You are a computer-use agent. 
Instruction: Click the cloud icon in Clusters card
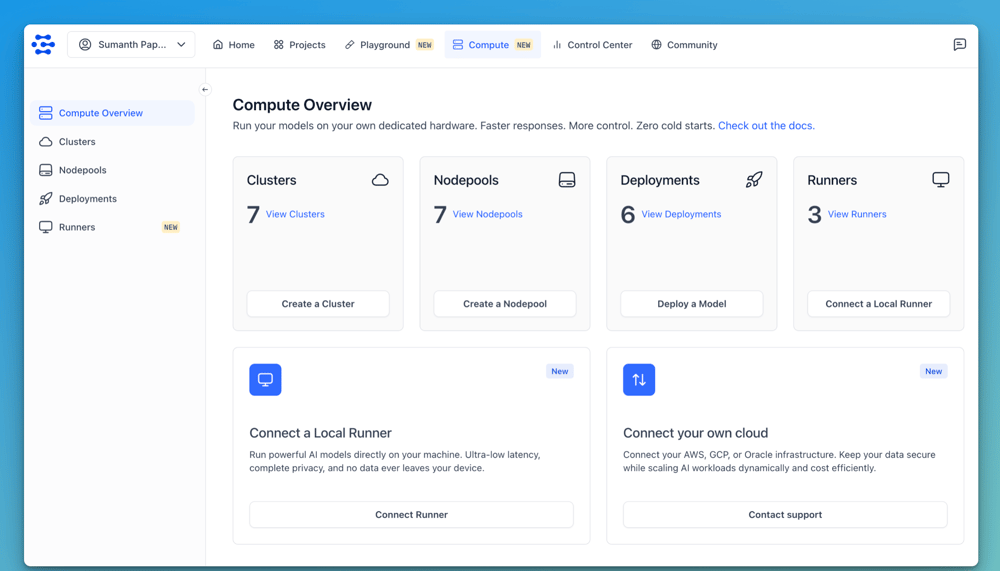(380, 180)
